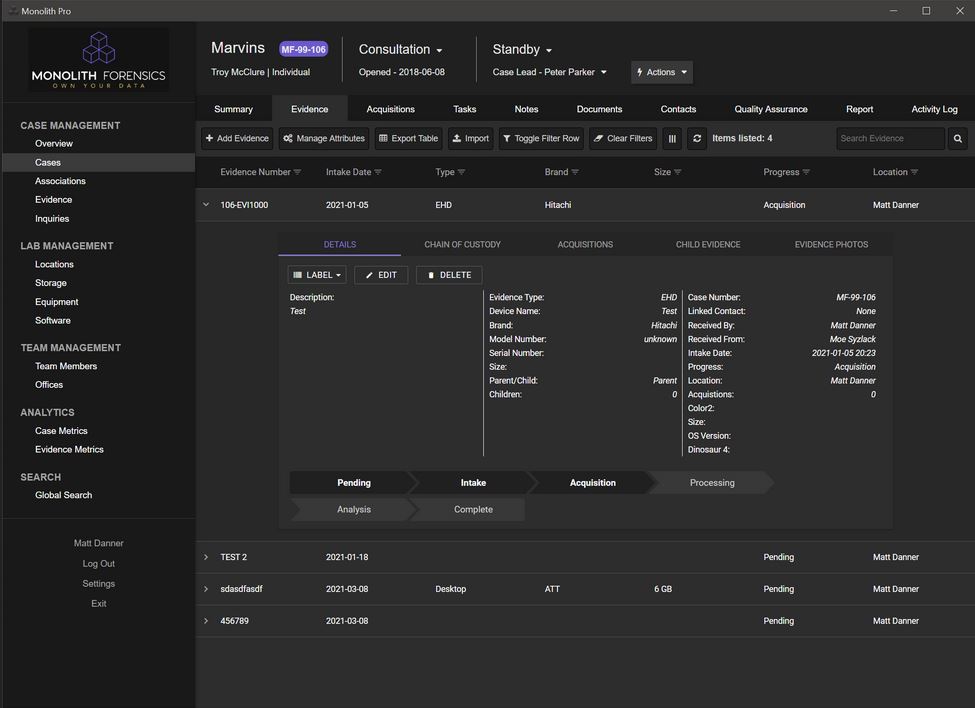Set progress to Processing step
This screenshot has height=708, width=975.
(712, 482)
